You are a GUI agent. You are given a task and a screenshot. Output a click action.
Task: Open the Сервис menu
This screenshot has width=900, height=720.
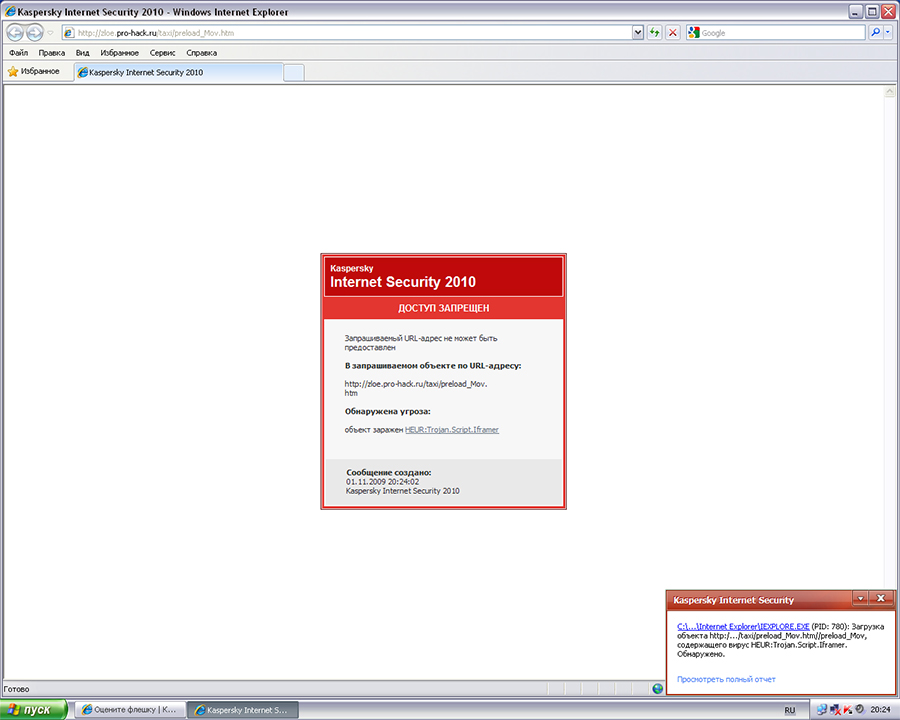(x=162, y=53)
